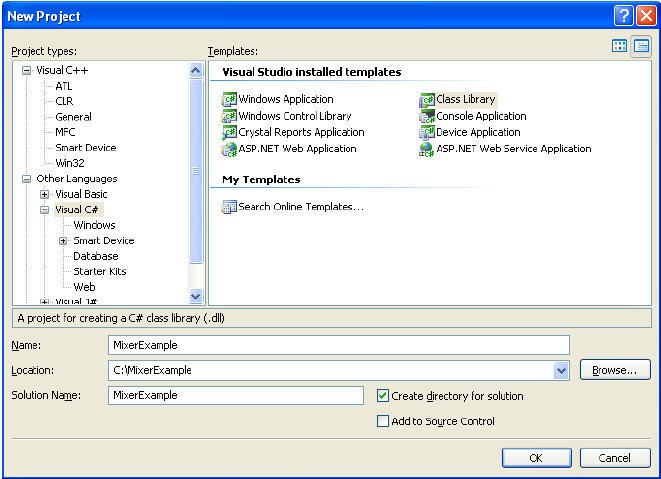Select Web under Visual C#
The height and width of the screenshot is (479, 661).
[84, 287]
